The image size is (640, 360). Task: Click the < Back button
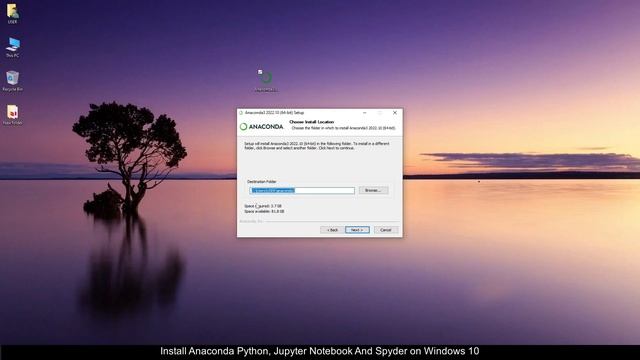point(332,230)
